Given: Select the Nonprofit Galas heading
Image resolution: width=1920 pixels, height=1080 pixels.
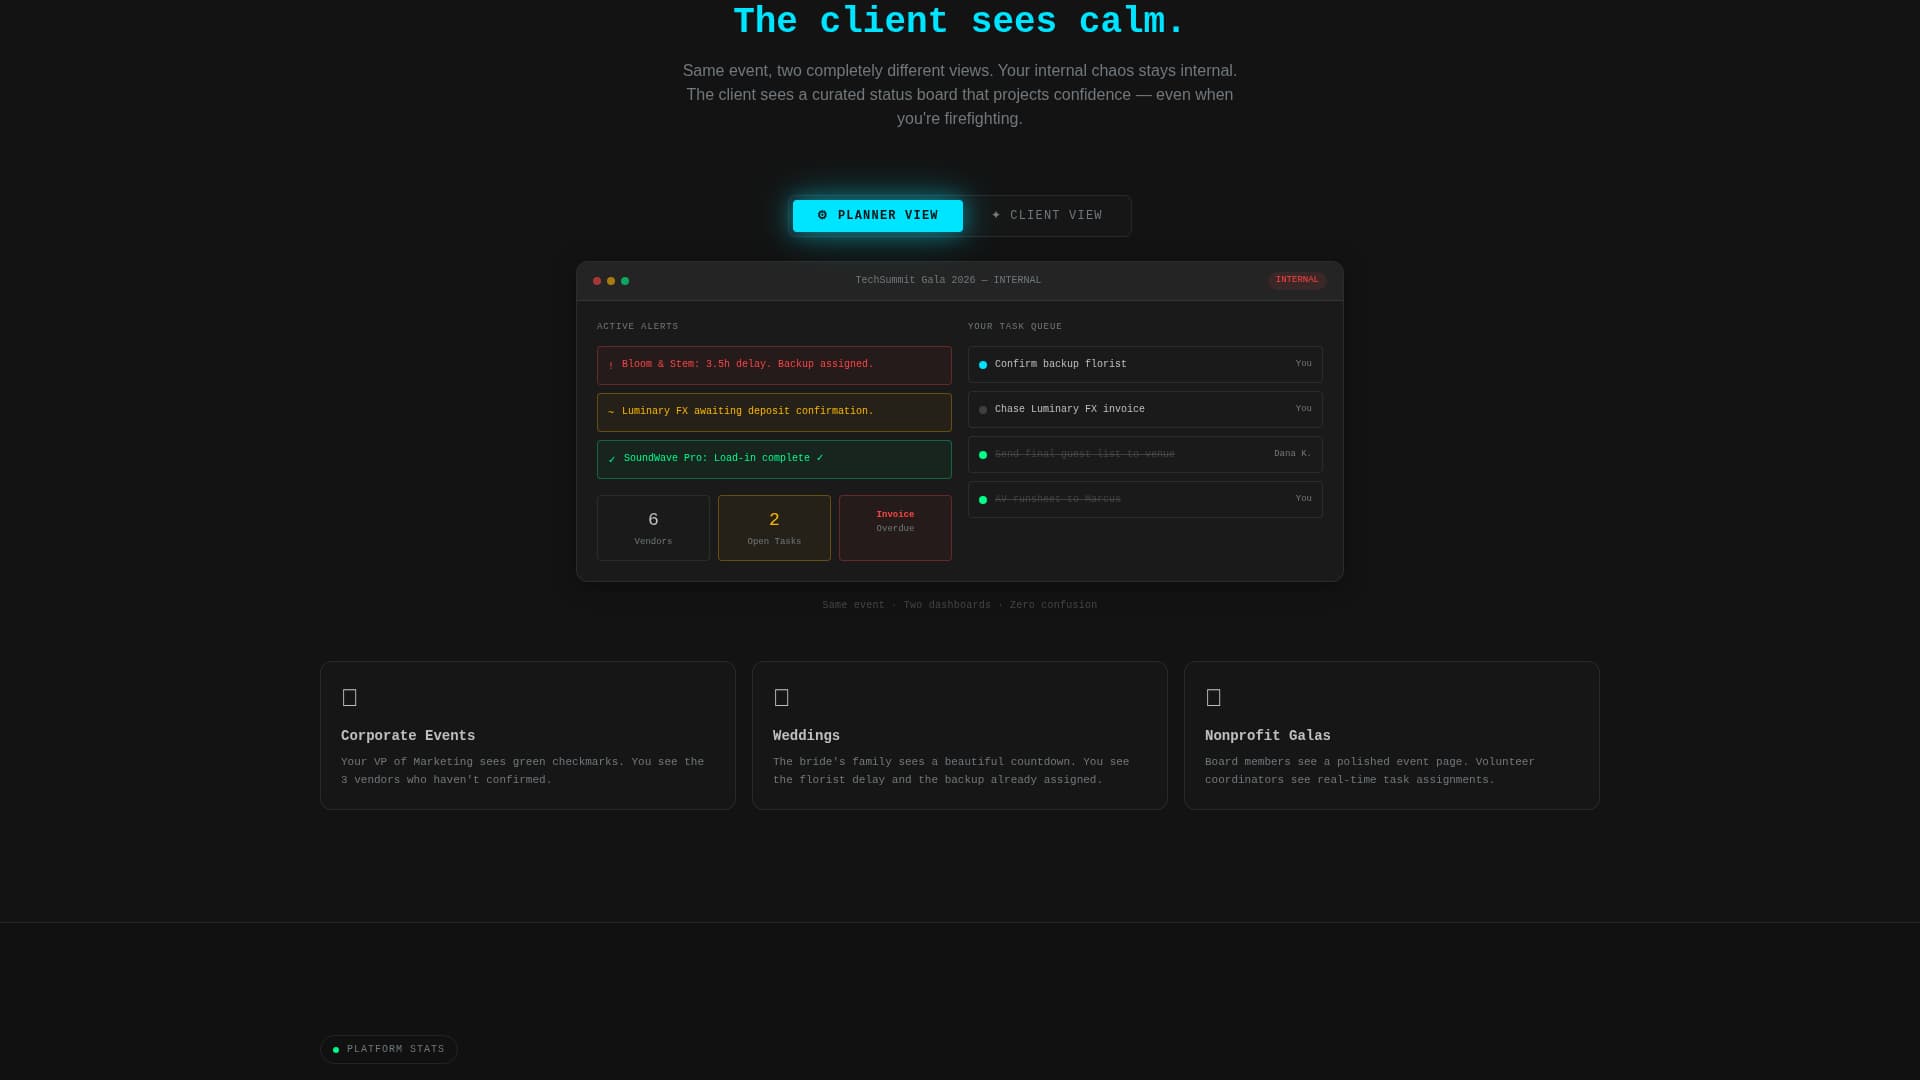Looking at the screenshot, I should (1267, 736).
